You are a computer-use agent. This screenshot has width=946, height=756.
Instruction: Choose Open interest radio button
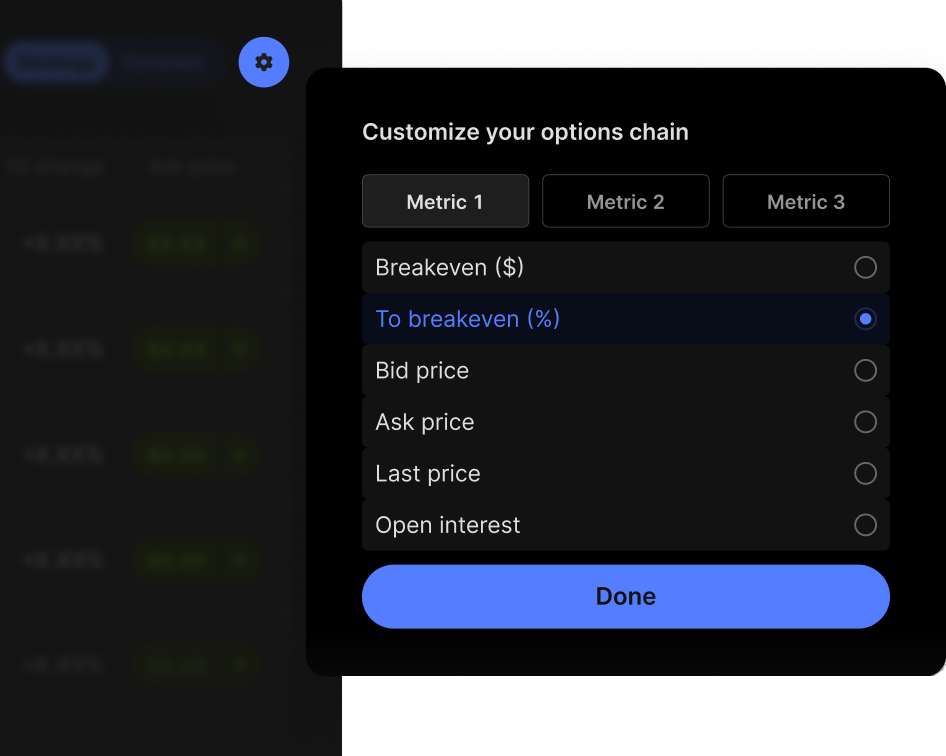coord(865,525)
